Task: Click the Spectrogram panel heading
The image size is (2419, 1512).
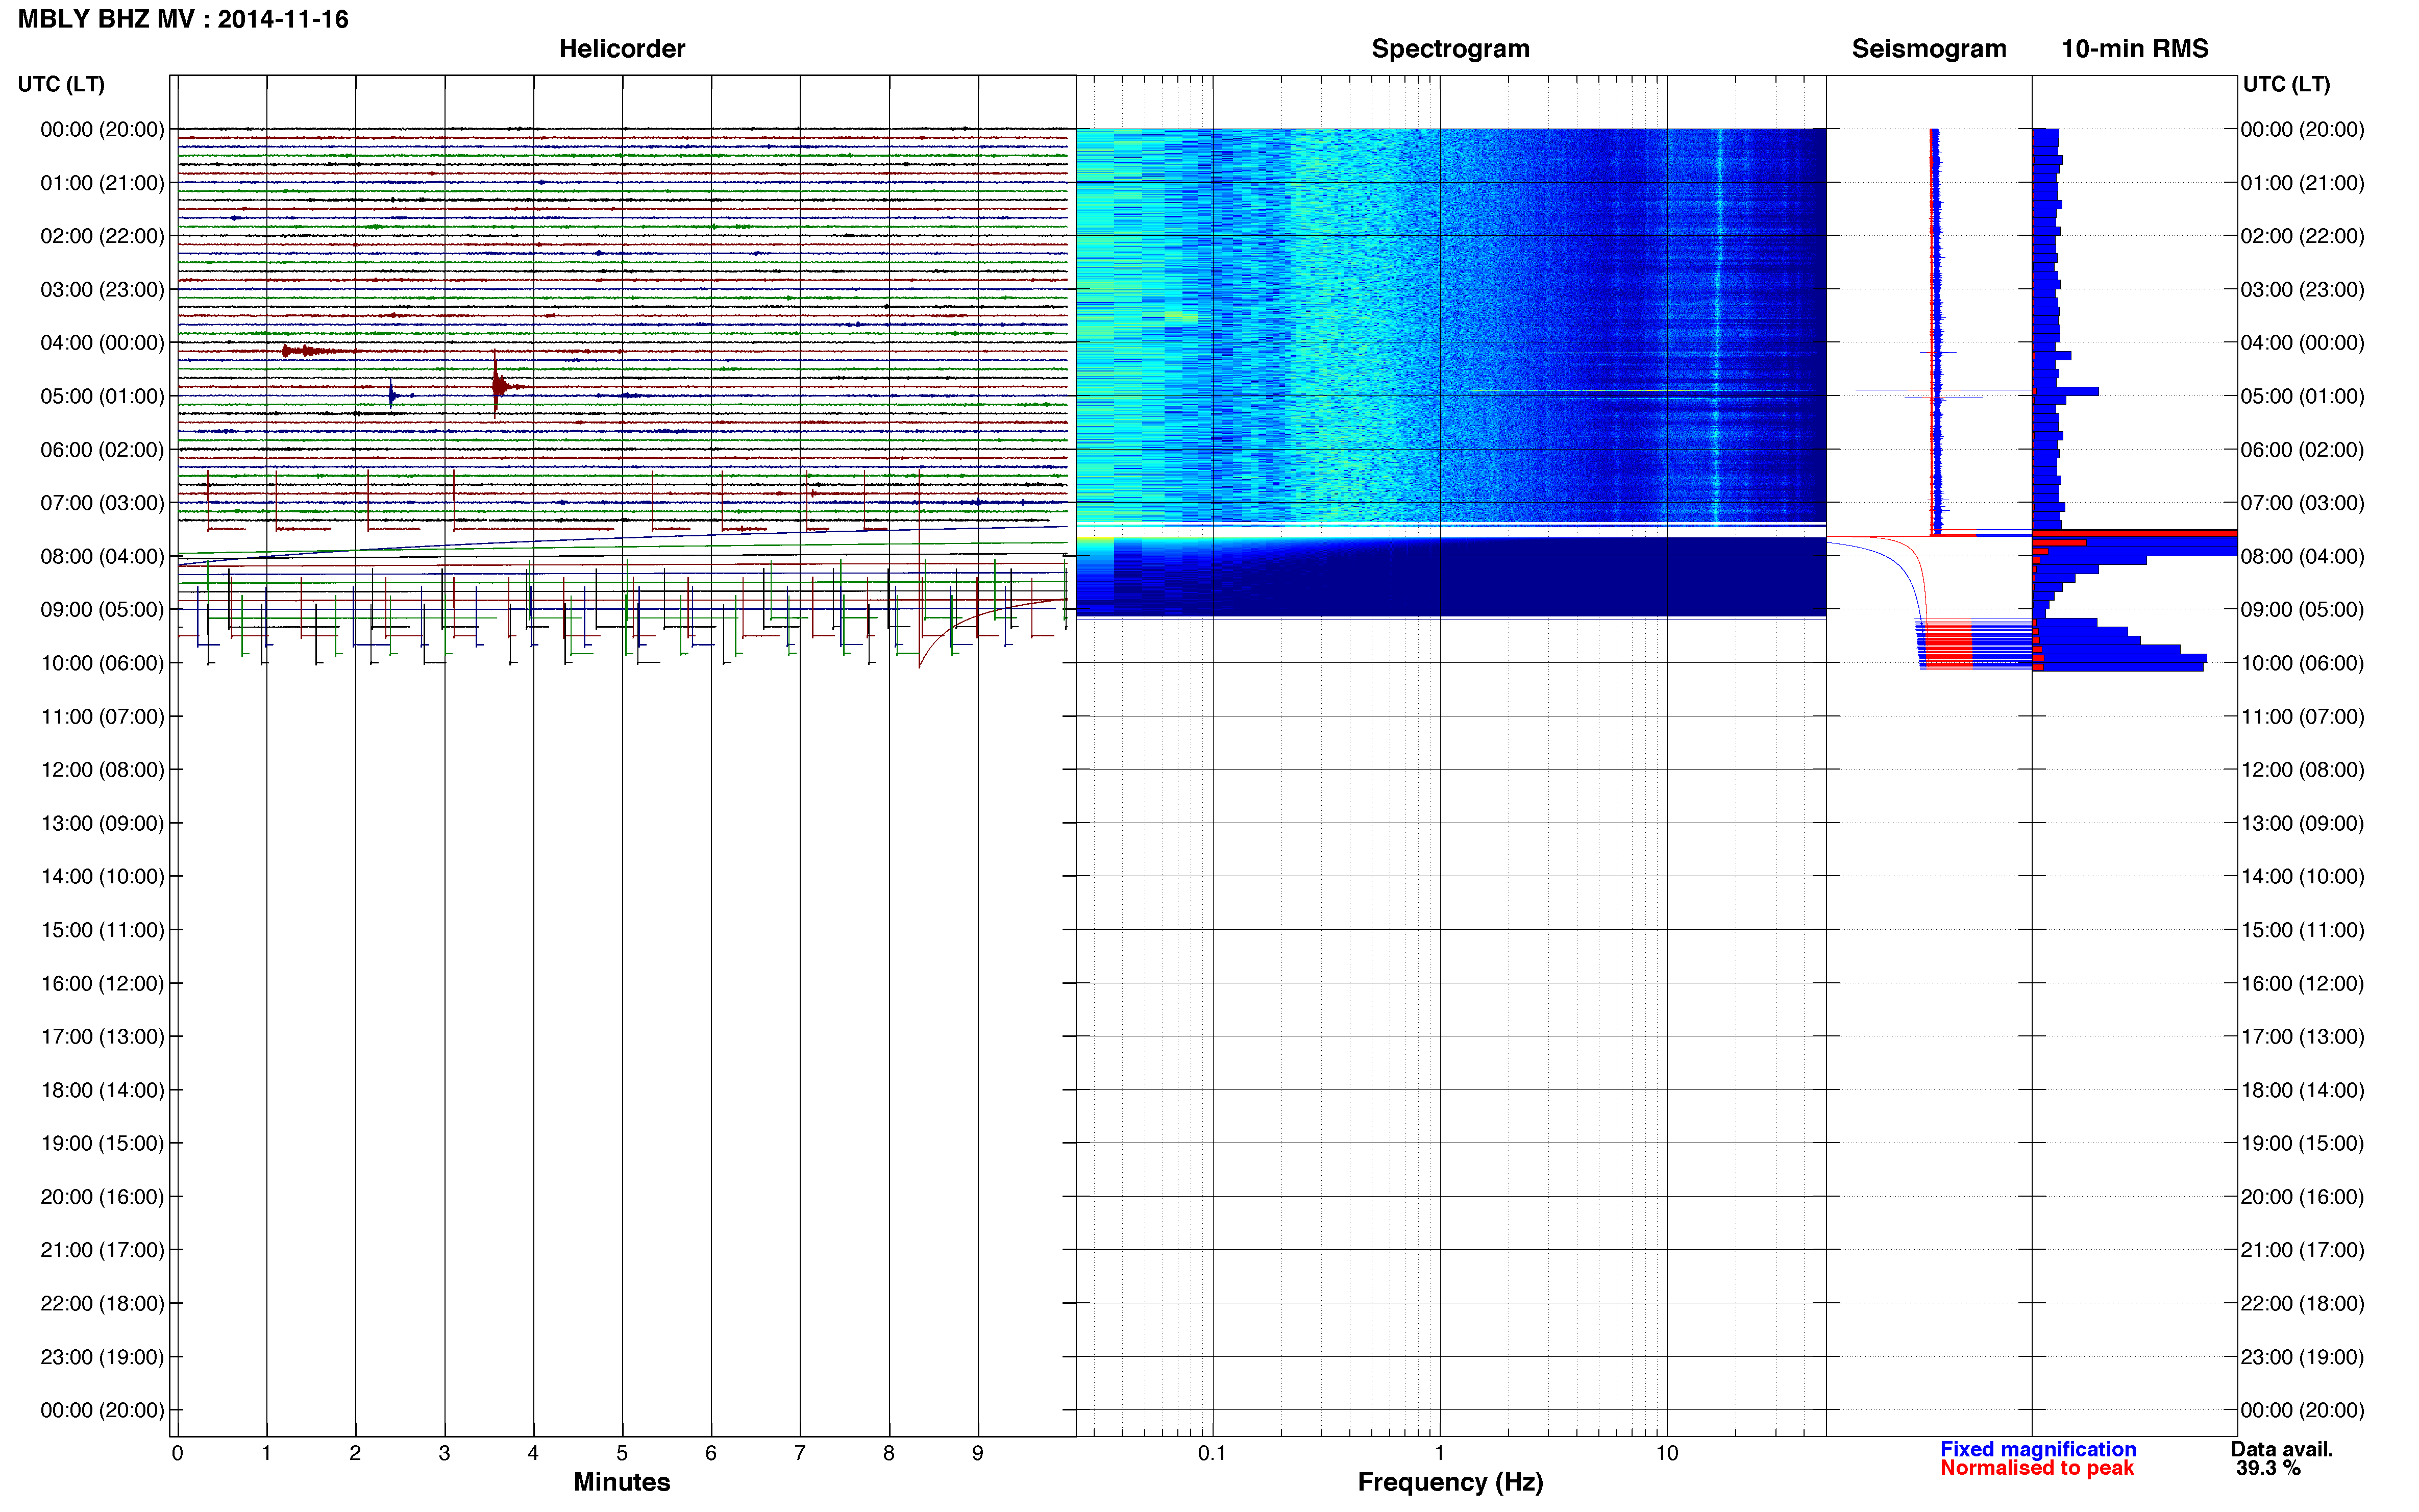Action: point(1450,48)
